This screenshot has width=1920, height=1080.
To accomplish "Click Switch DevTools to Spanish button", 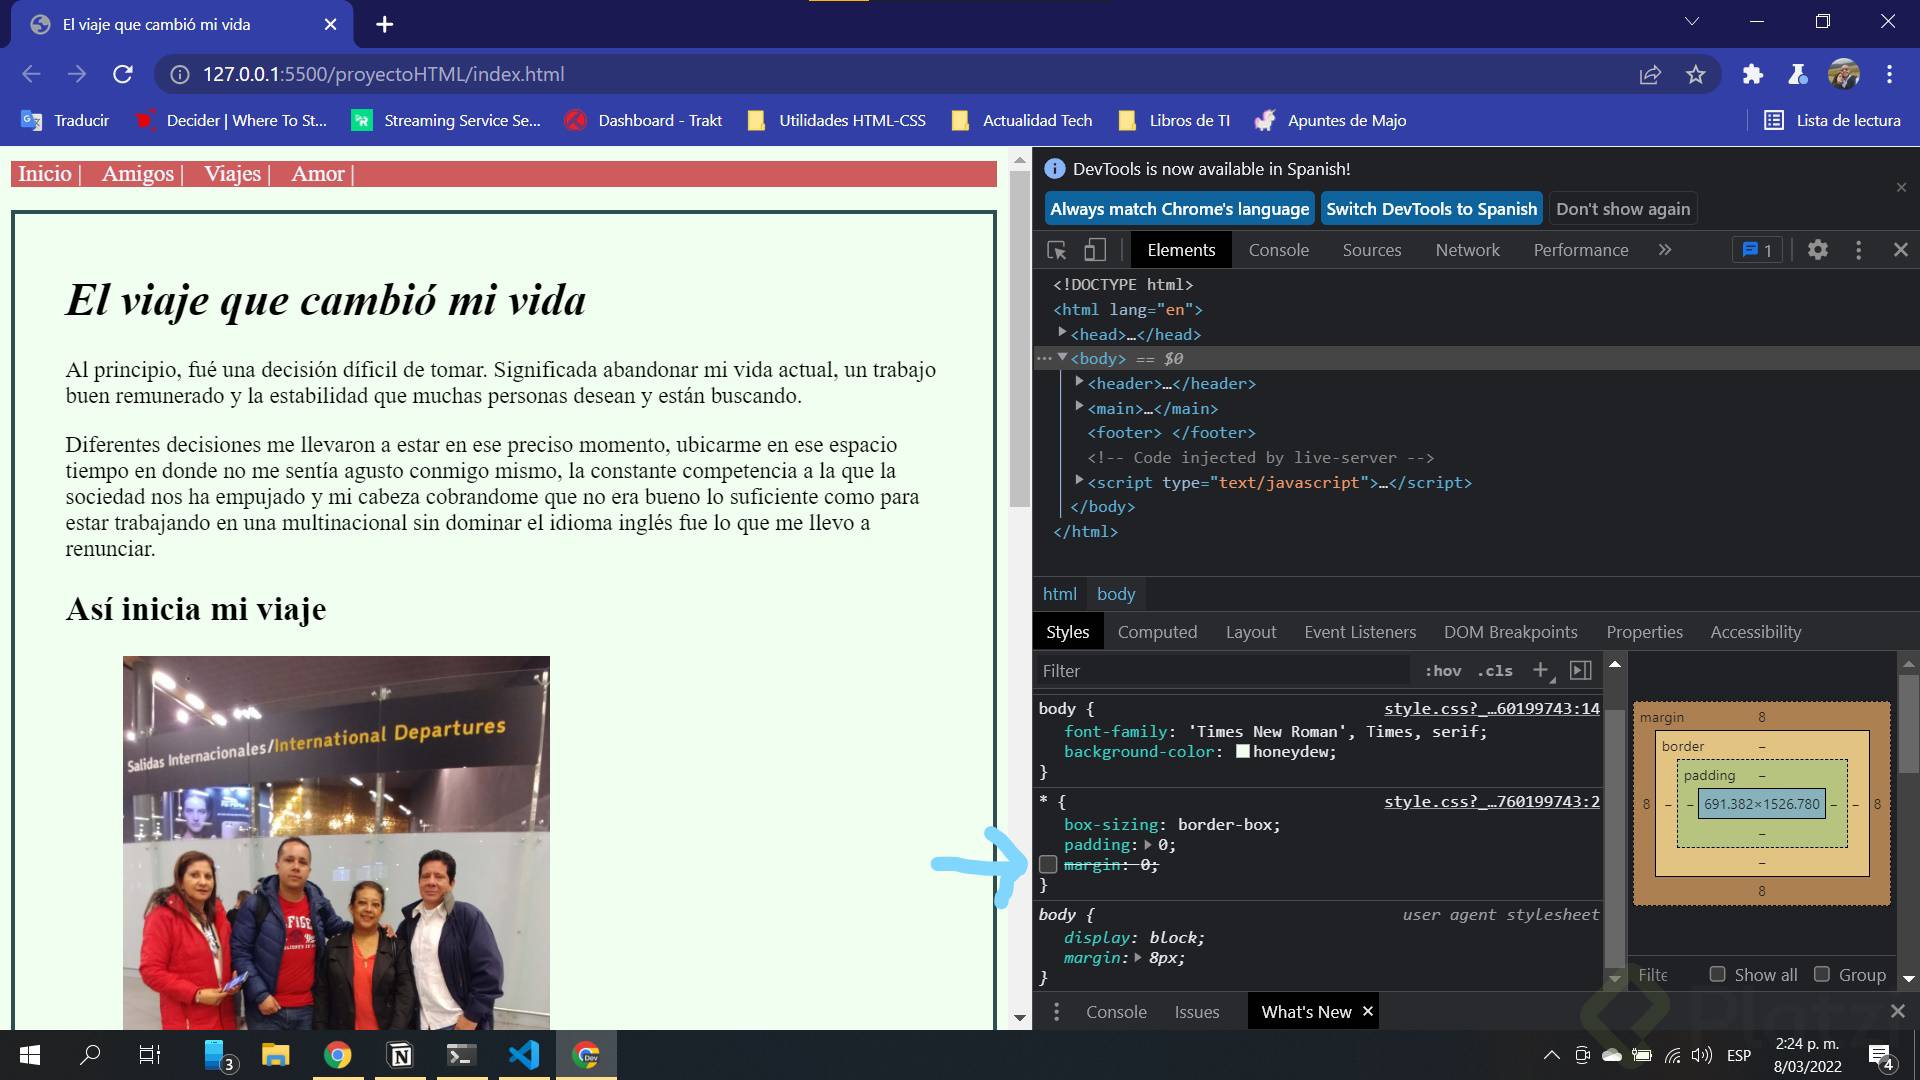I will [x=1431, y=209].
